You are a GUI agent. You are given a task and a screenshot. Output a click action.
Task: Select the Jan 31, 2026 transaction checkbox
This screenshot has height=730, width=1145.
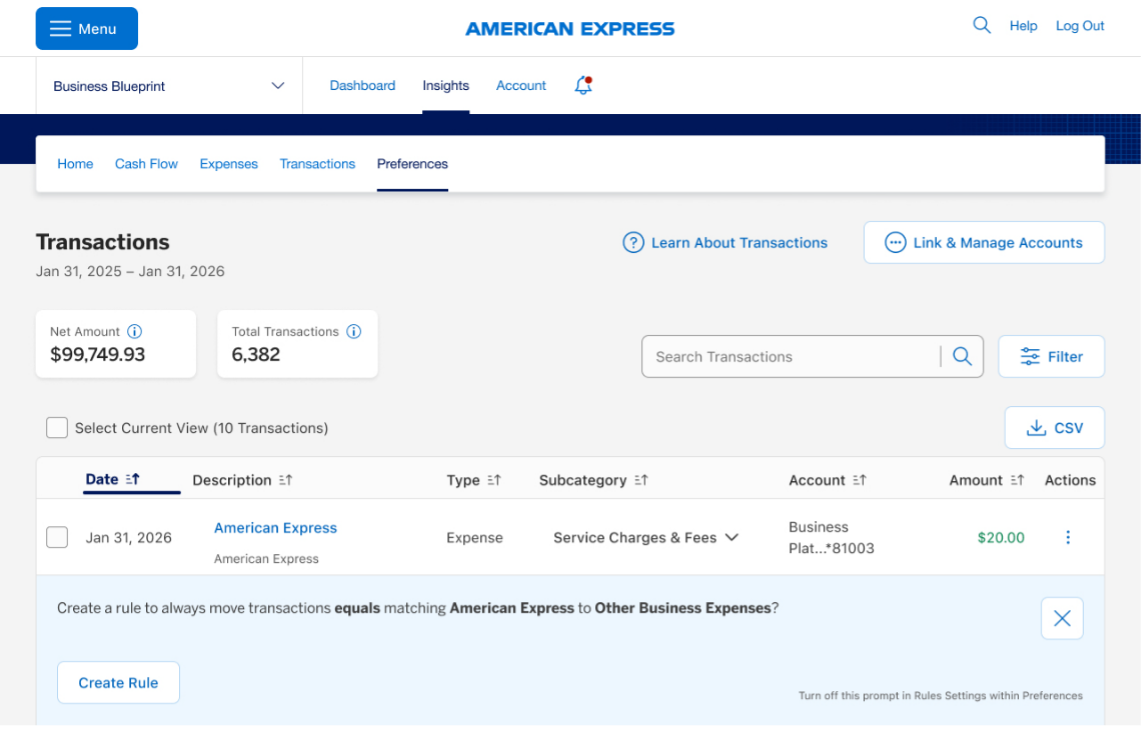[57, 537]
